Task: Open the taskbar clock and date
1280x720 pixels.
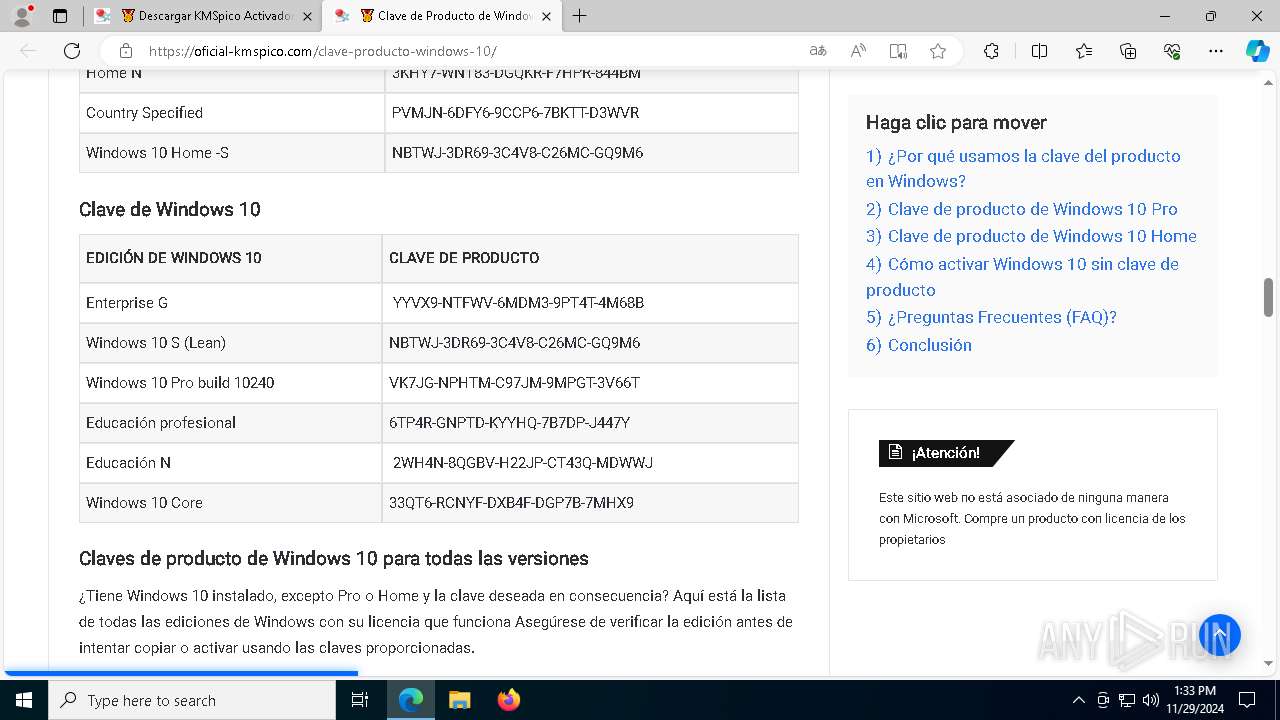Action: click(1194, 700)
